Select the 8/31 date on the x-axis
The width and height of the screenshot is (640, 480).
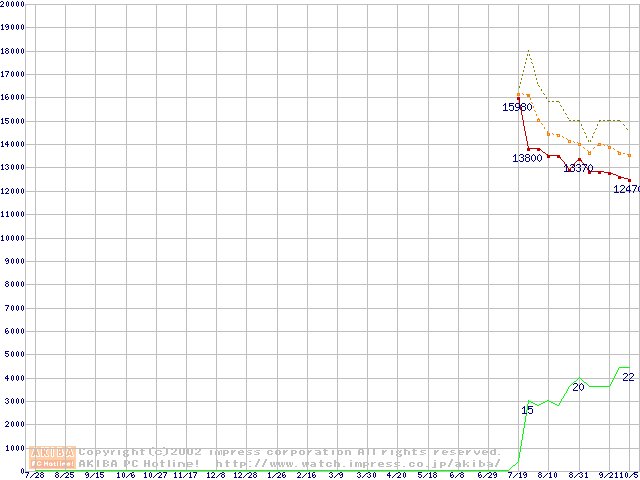pyautogui.click(x=577, y=475)
